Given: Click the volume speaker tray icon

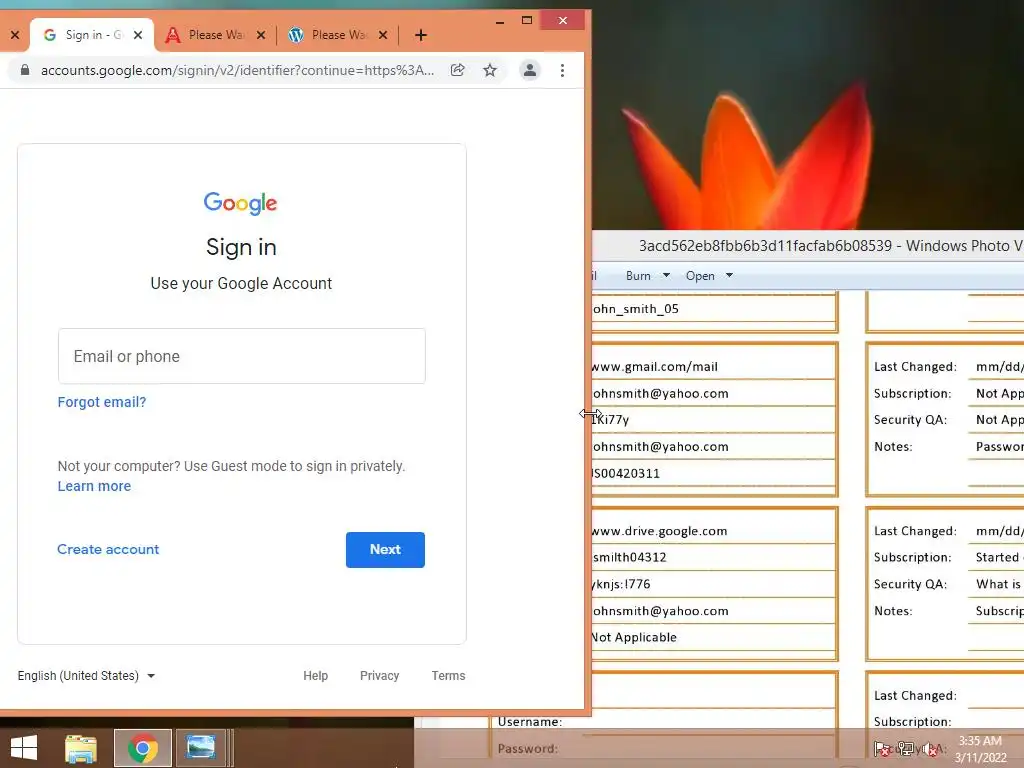Looking at the screenshot, I should point(930,748).
